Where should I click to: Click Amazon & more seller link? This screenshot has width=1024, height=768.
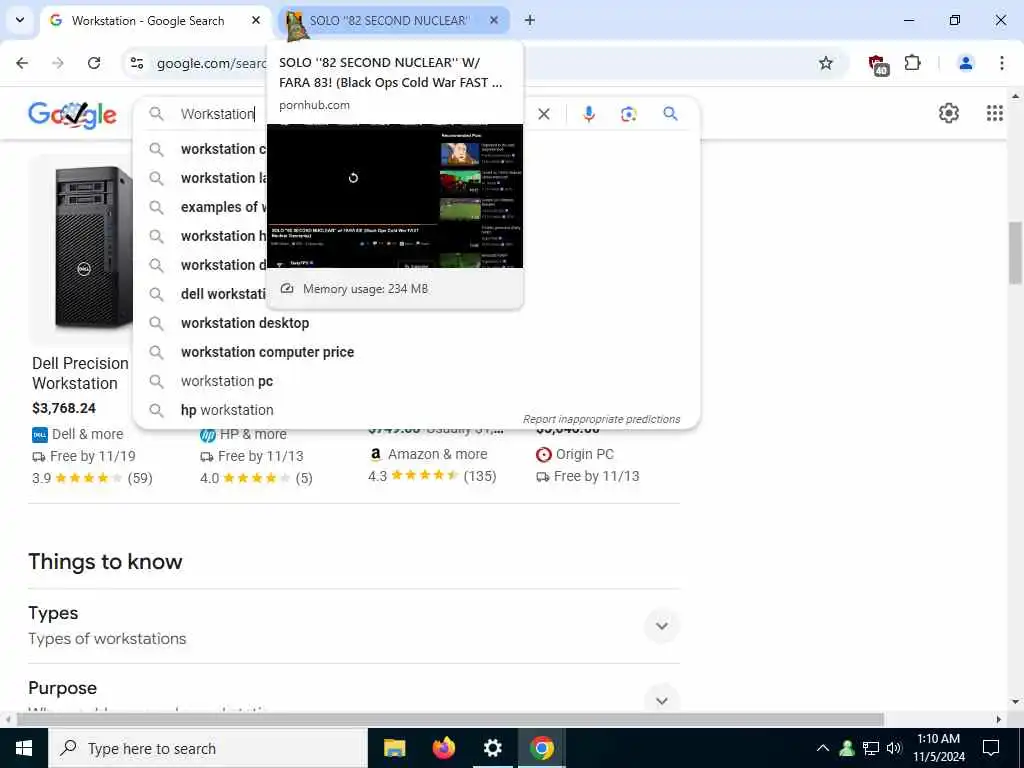coord(438,454)
